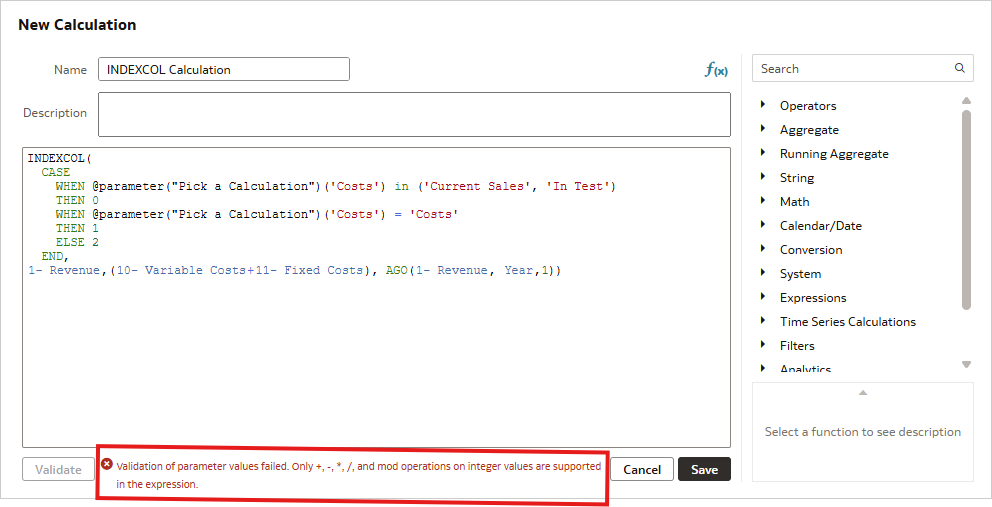The width and height of the screenshot is (992, 507).
Task: Click the END, keyword in expression
Action: 55,256
